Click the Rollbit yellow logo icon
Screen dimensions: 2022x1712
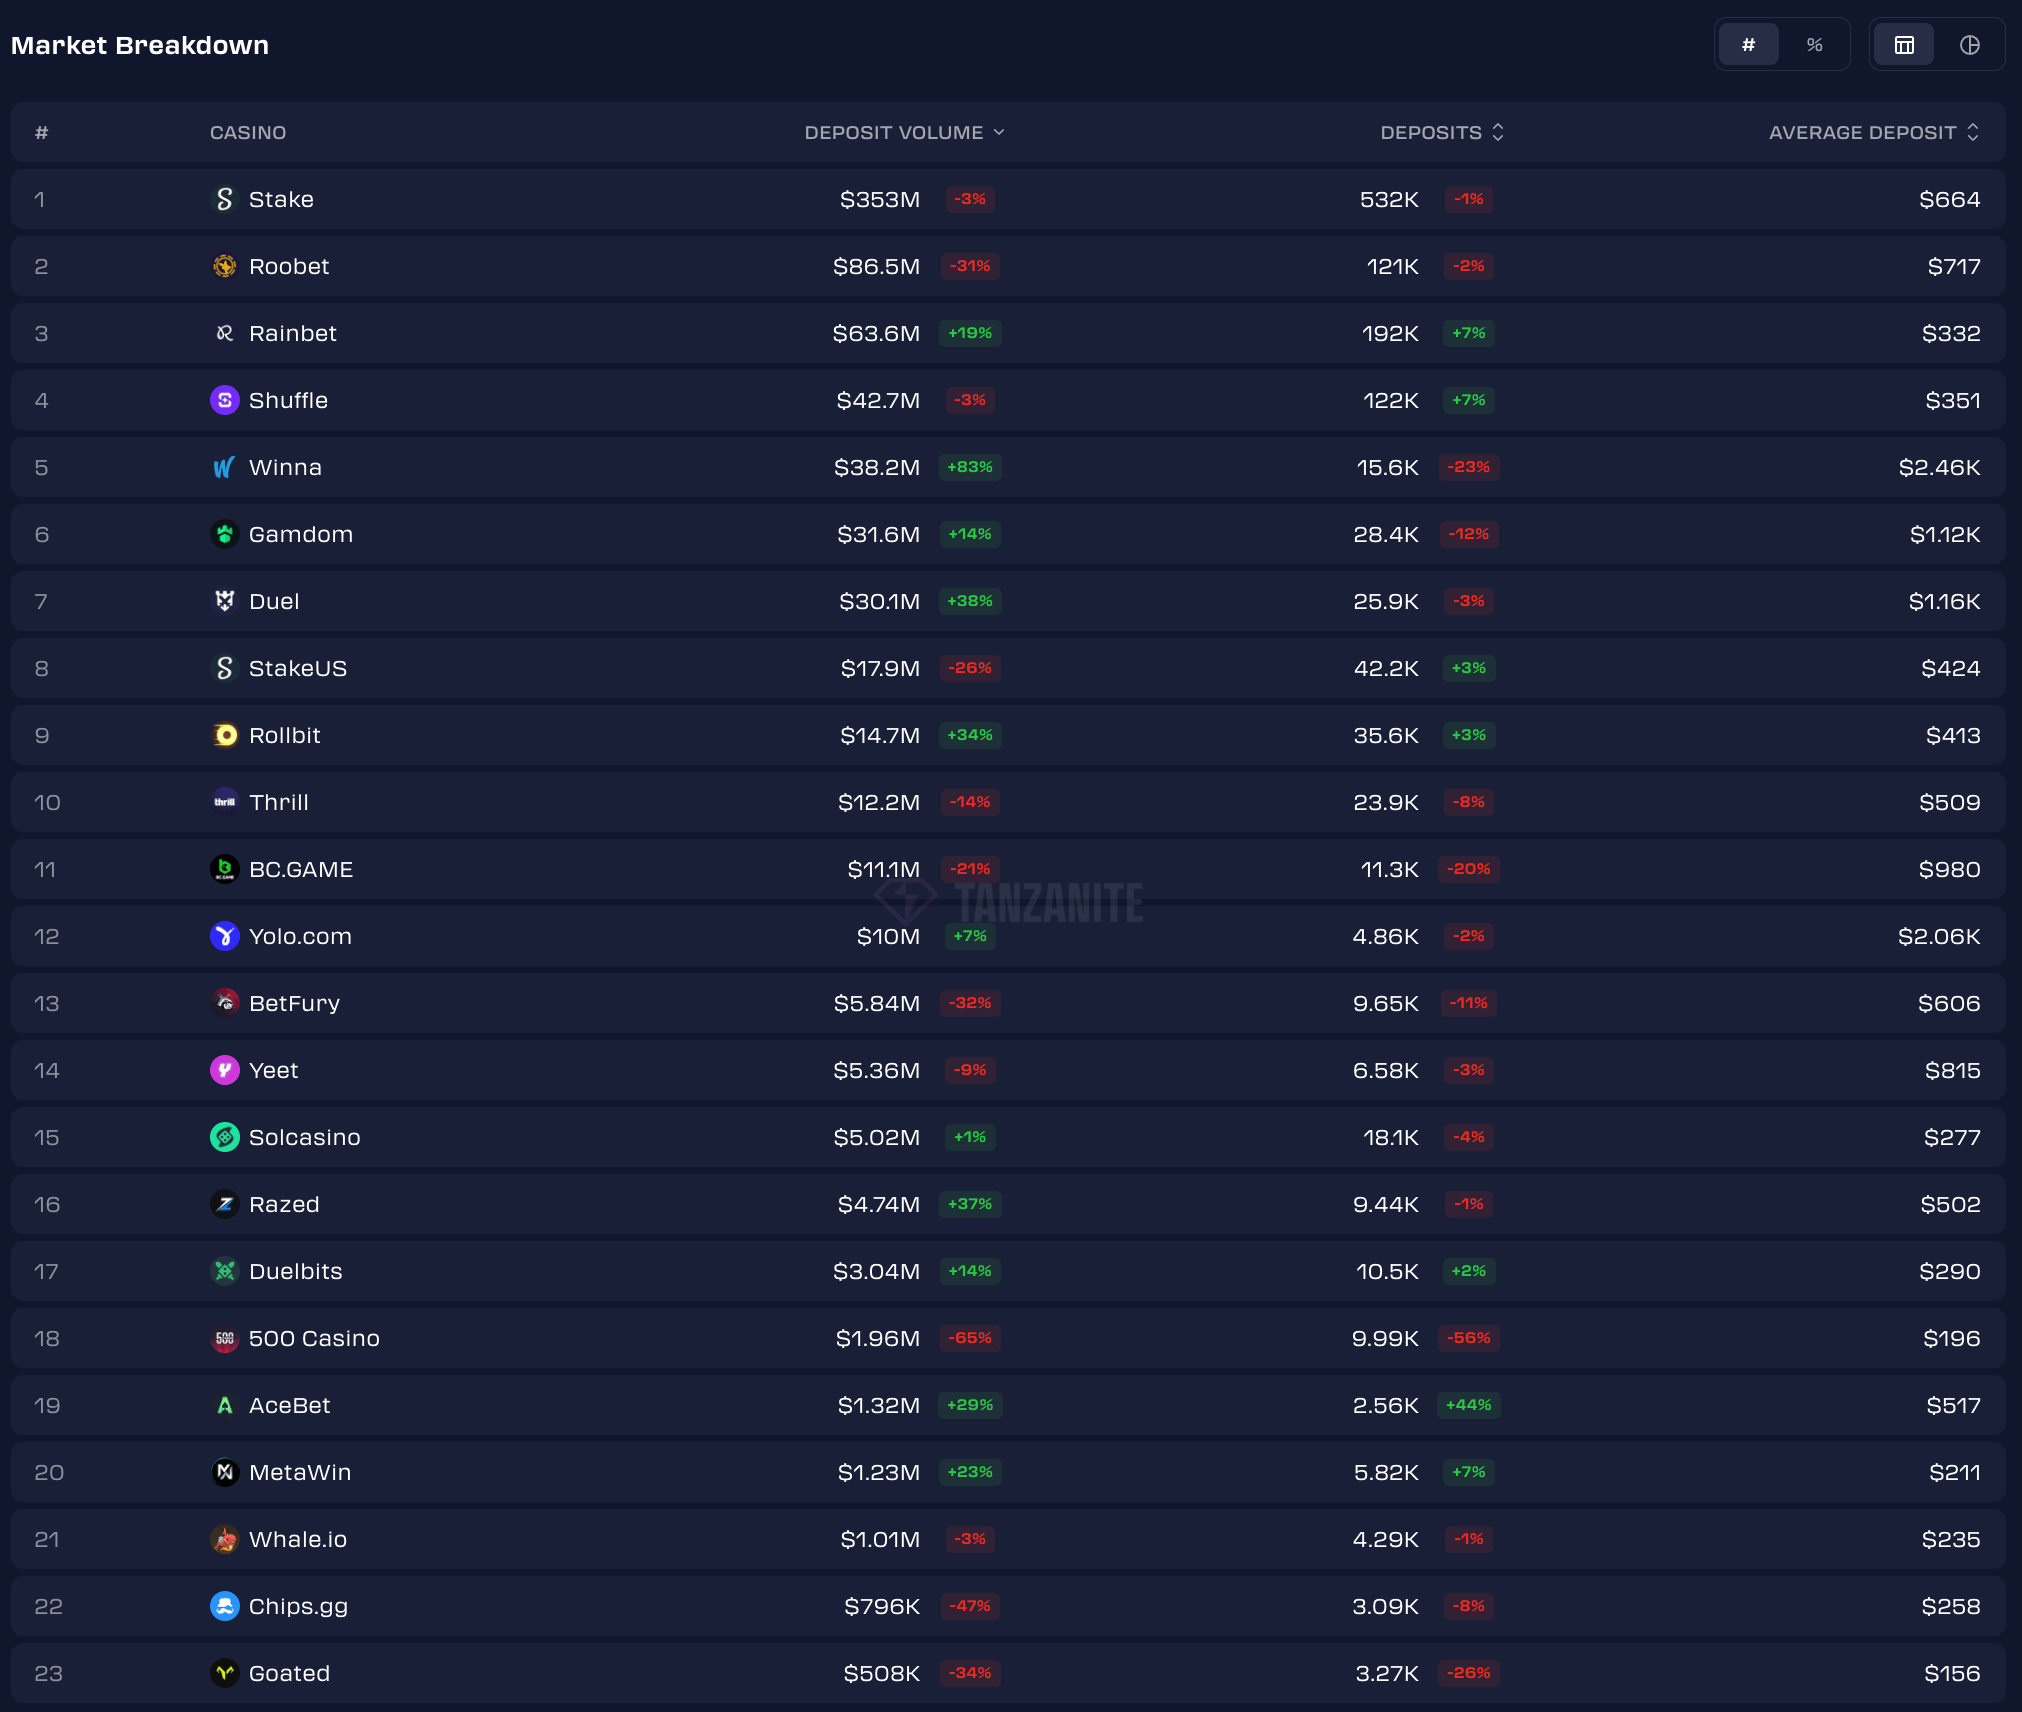click(224, 735)
